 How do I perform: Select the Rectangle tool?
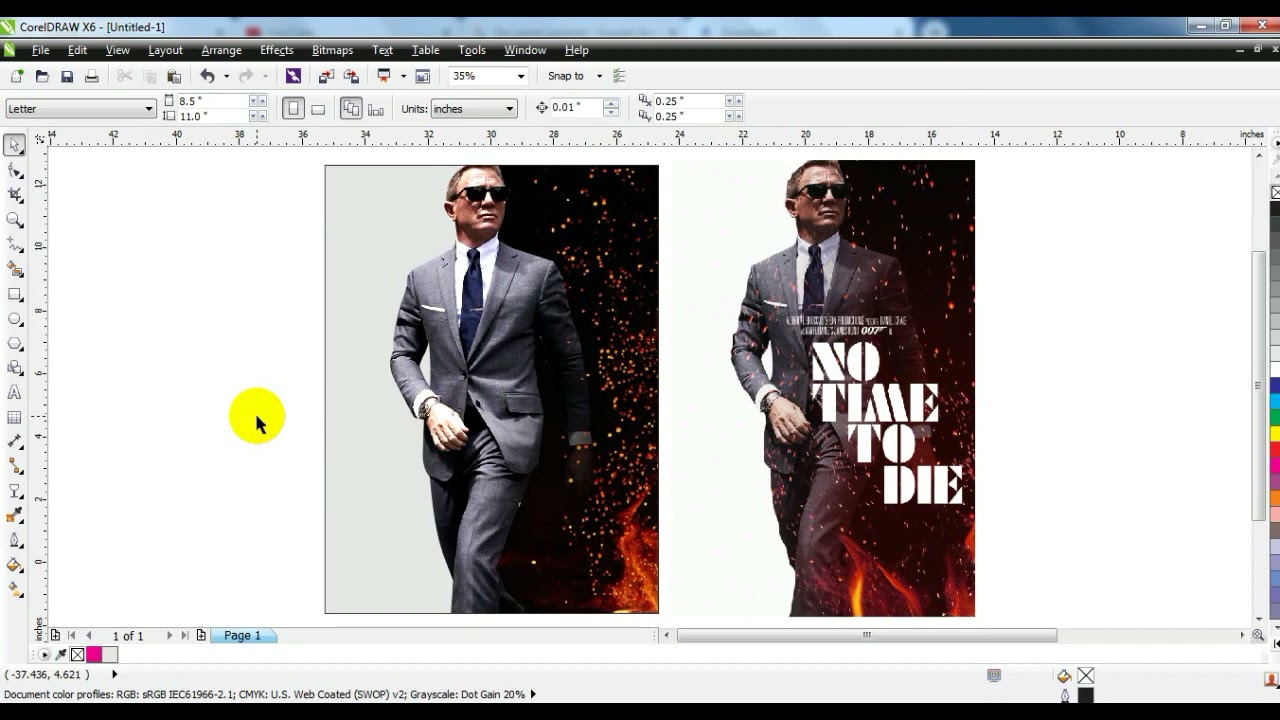[15, 294]
